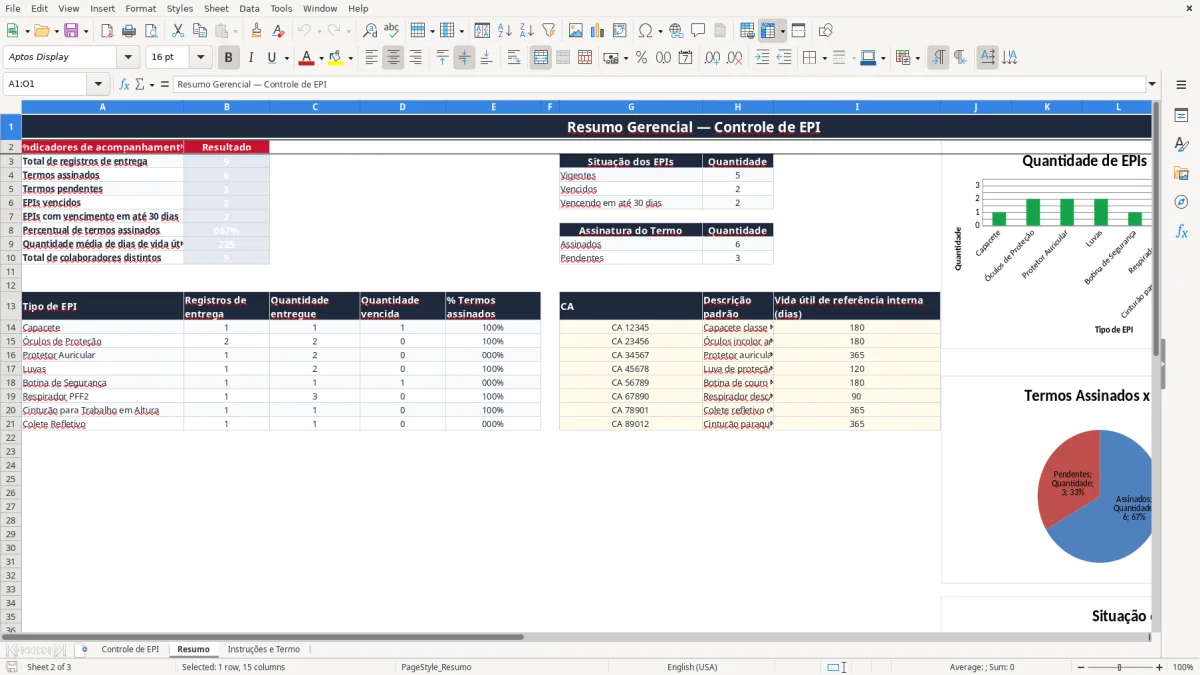Expand the formula bar arrow
Image resolution: width=1200 pixels, height=675 pixels.
point(1152,84)
